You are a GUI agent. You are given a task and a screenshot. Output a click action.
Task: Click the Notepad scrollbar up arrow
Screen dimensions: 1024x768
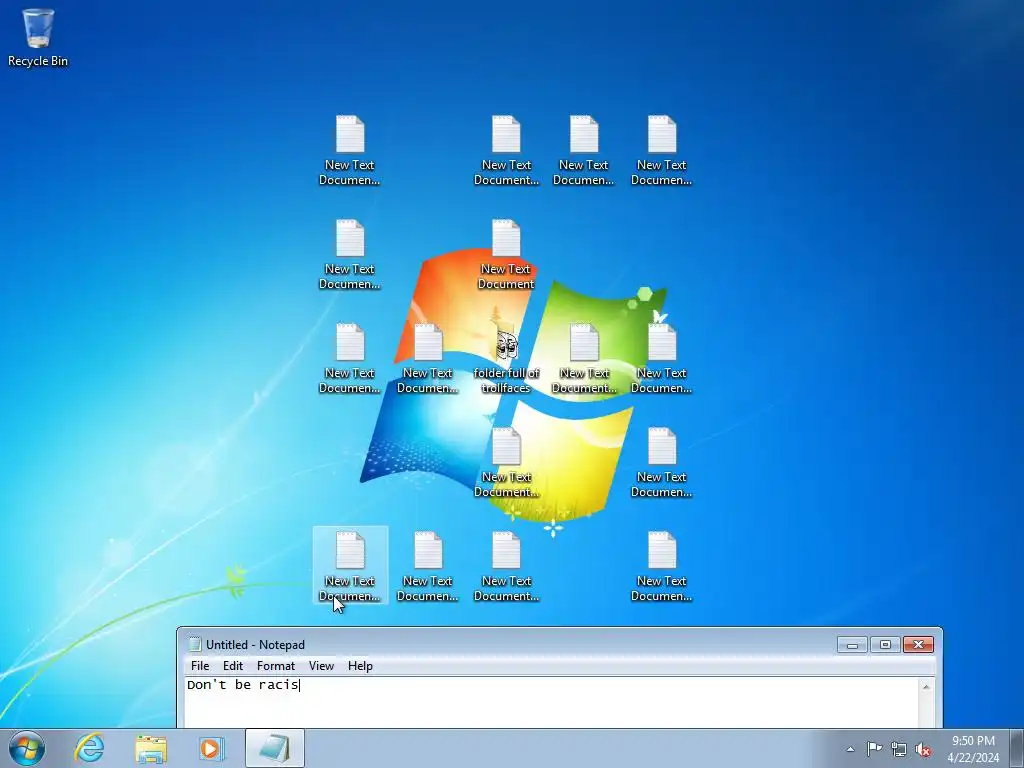pyautogui.click(x=926, y=686)
